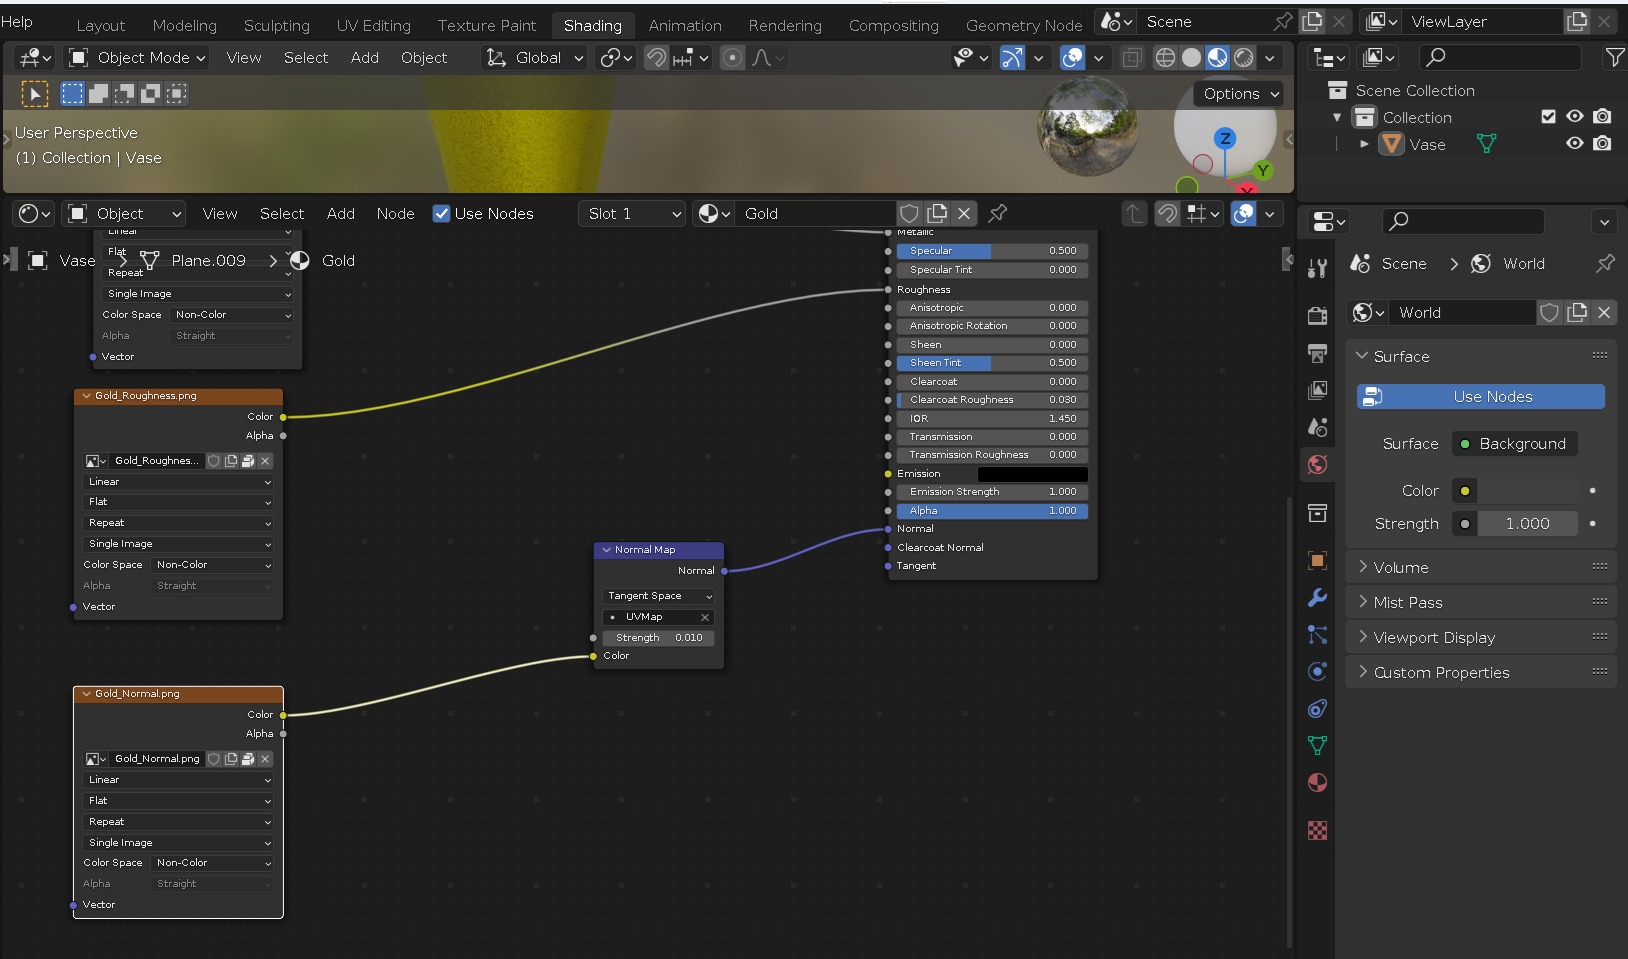The image size is (1628, 959).
Task: Open the Particles properties tab
Action: point(1317,634)
